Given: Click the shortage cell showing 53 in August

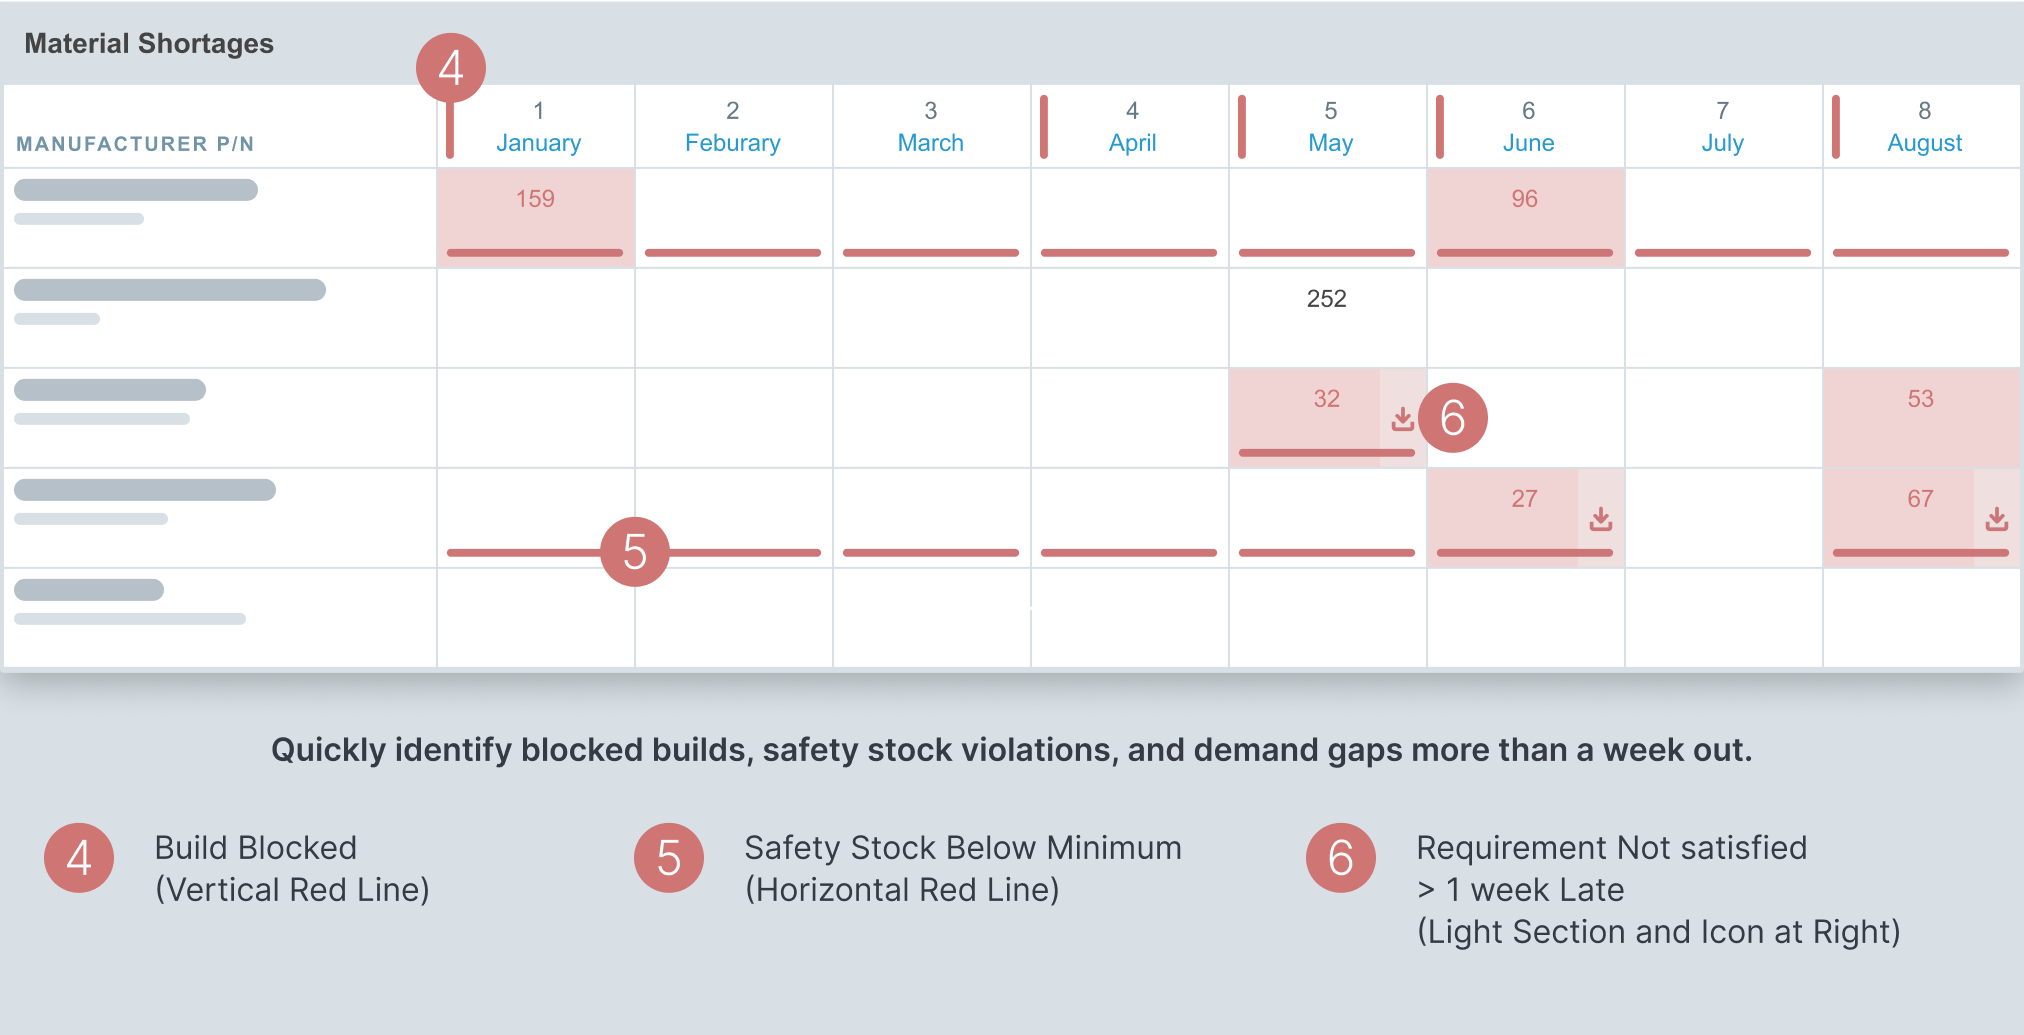Looking at the screenshot, I should click(x=1921, y=417).
